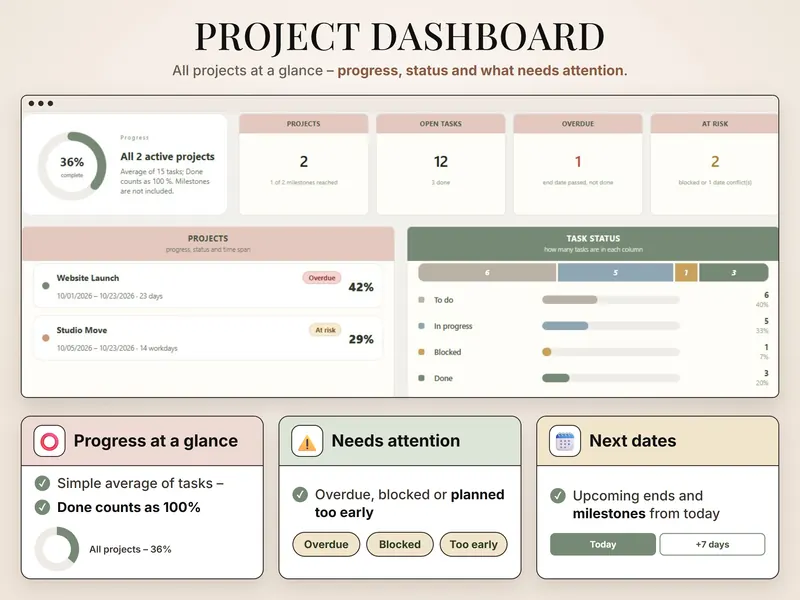Click the To do legend square
This screenshot has height=600, width=800.
[x=421, y=299]
